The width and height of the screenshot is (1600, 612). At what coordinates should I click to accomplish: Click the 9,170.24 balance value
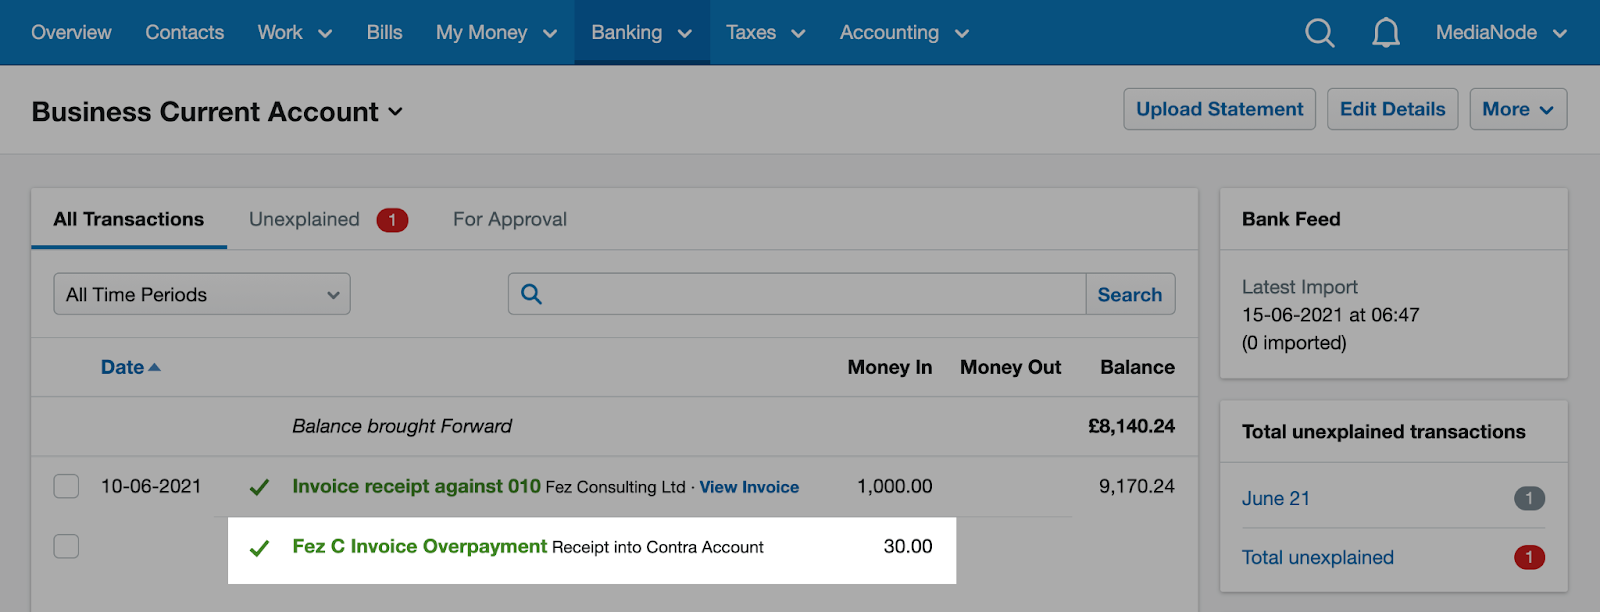(1137, 486)
